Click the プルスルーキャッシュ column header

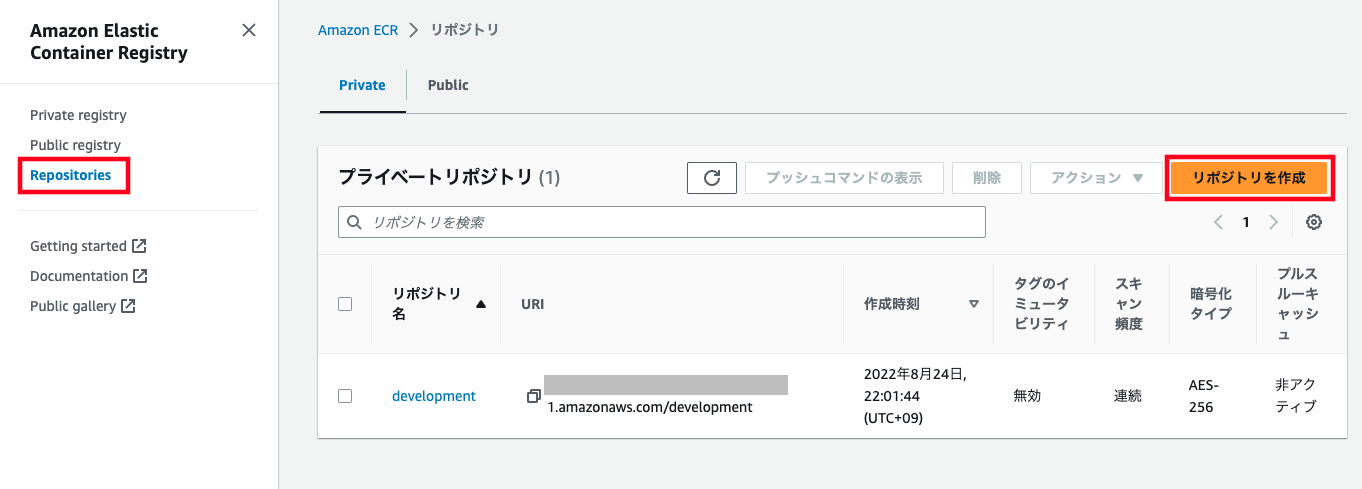pos(1297,304)
